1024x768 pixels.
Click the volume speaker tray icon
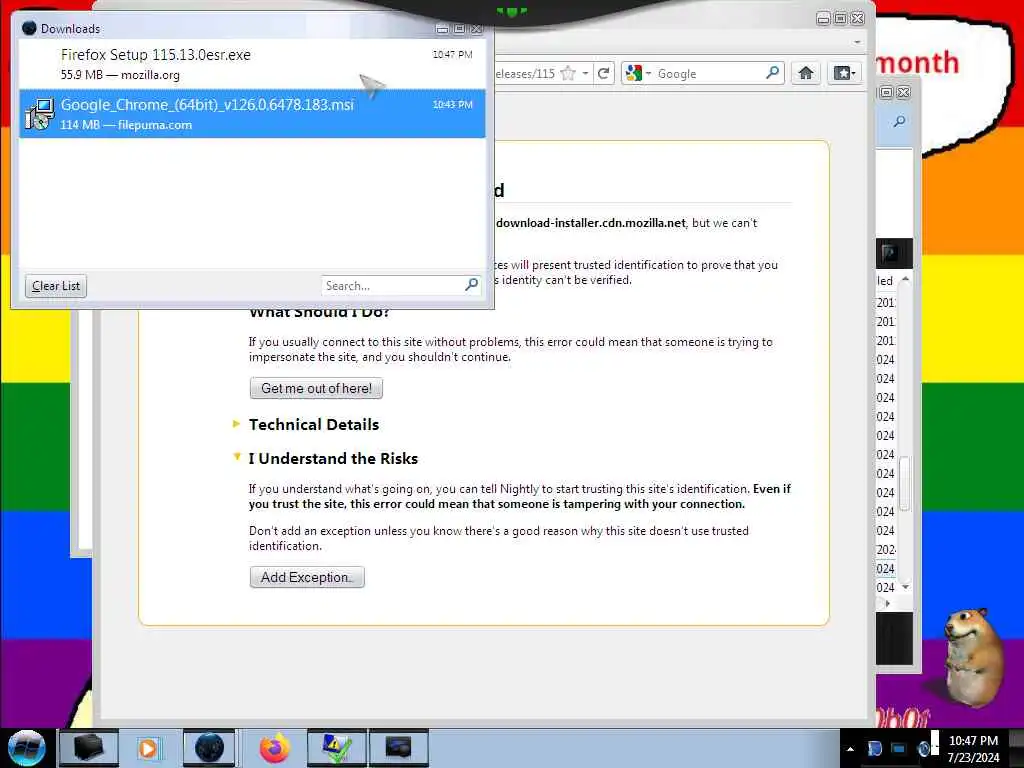pyautogui.click(x=923, y=748)
